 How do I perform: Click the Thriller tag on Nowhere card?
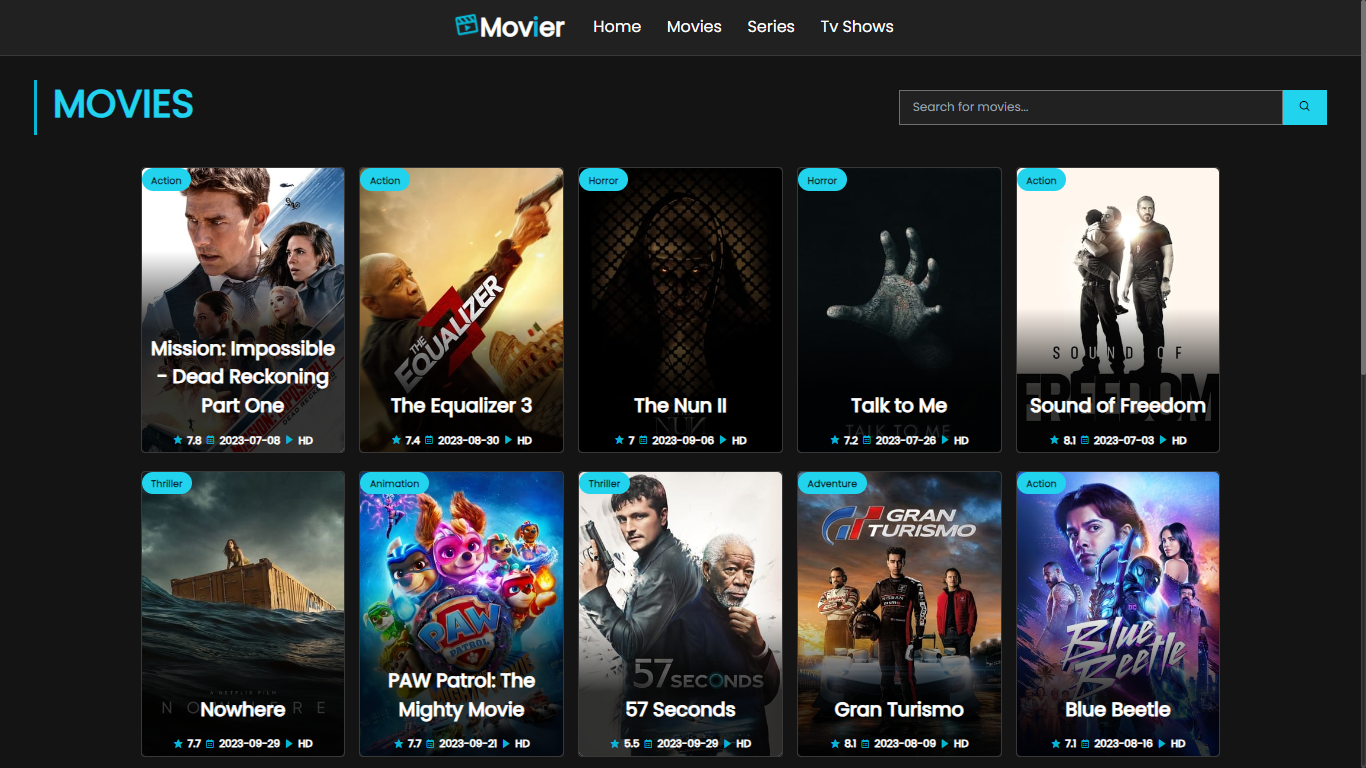[x=167, y=483]
